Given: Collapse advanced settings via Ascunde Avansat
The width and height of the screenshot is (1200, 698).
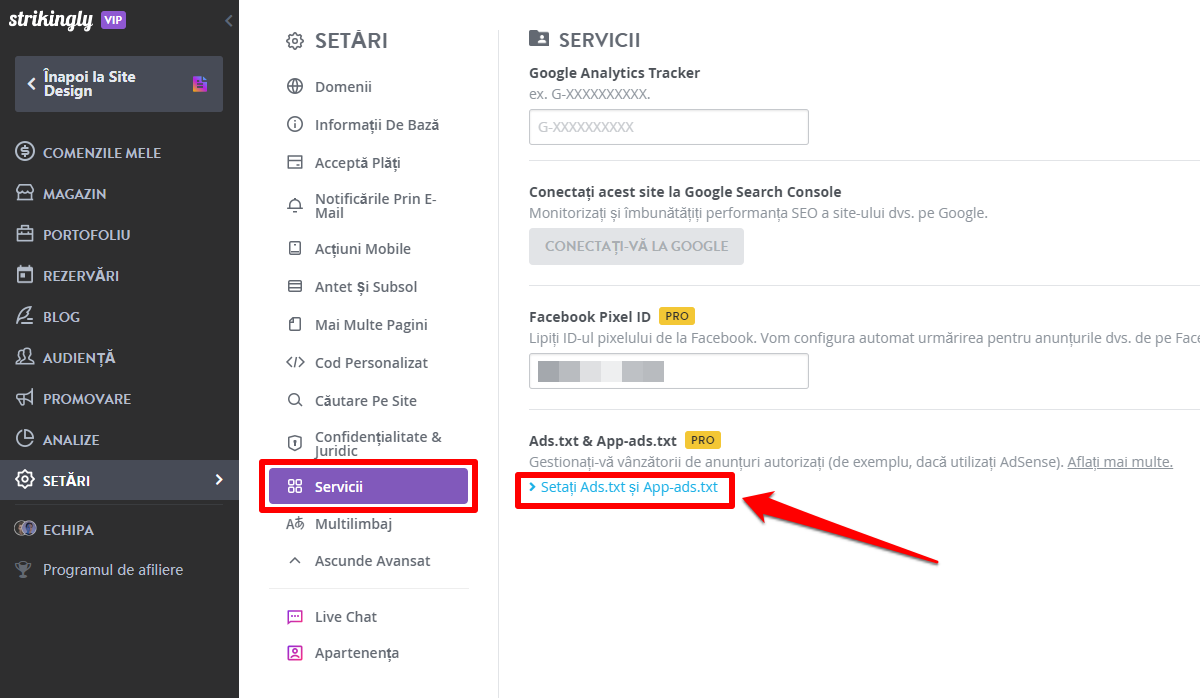Looking at the screenshot, I should pyautogui.click(x=359, y=561).
